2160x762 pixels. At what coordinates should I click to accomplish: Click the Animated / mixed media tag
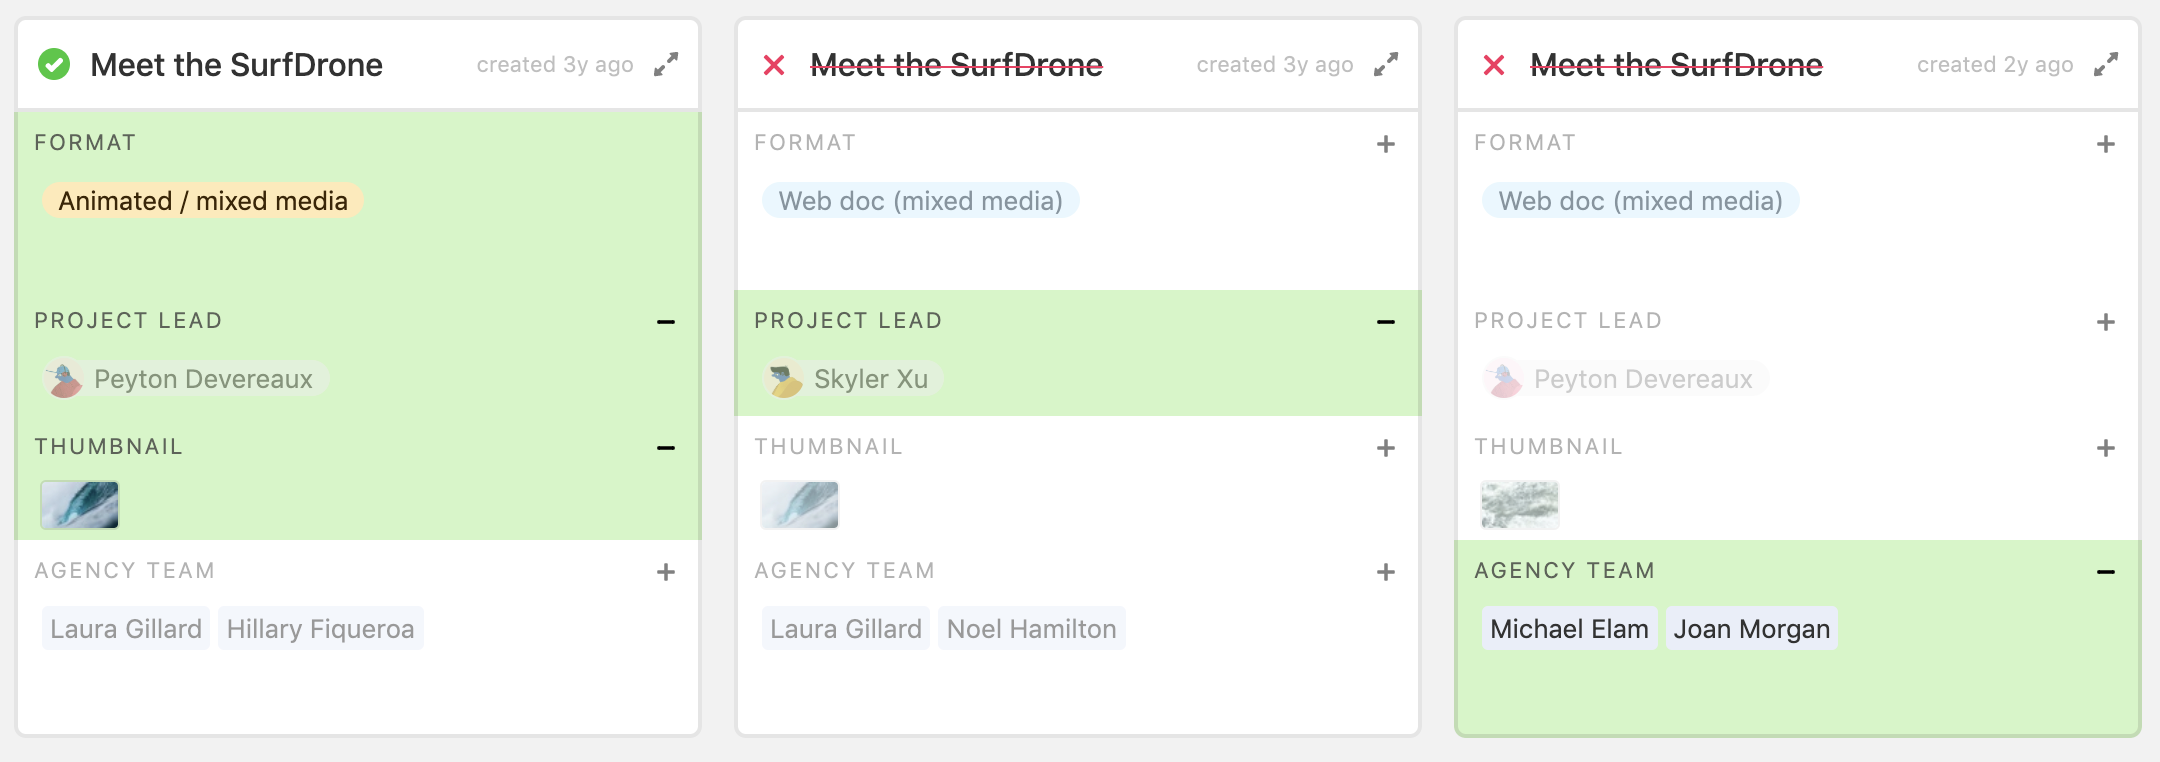point(203,201)
